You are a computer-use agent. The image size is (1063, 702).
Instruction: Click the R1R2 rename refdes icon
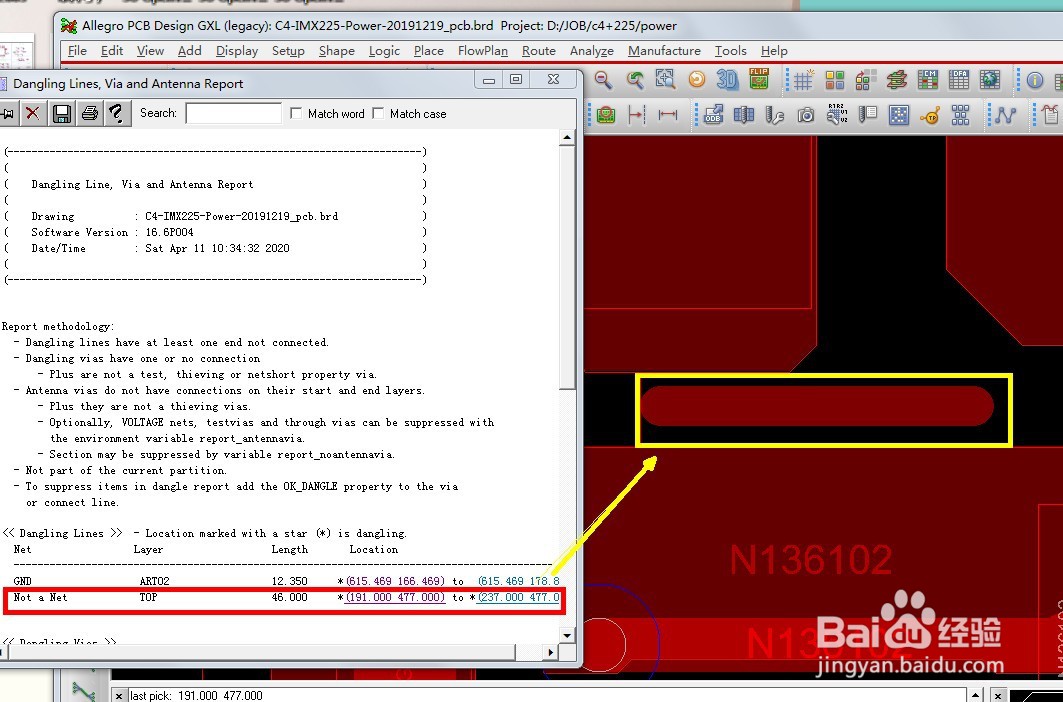pos(837,114)
